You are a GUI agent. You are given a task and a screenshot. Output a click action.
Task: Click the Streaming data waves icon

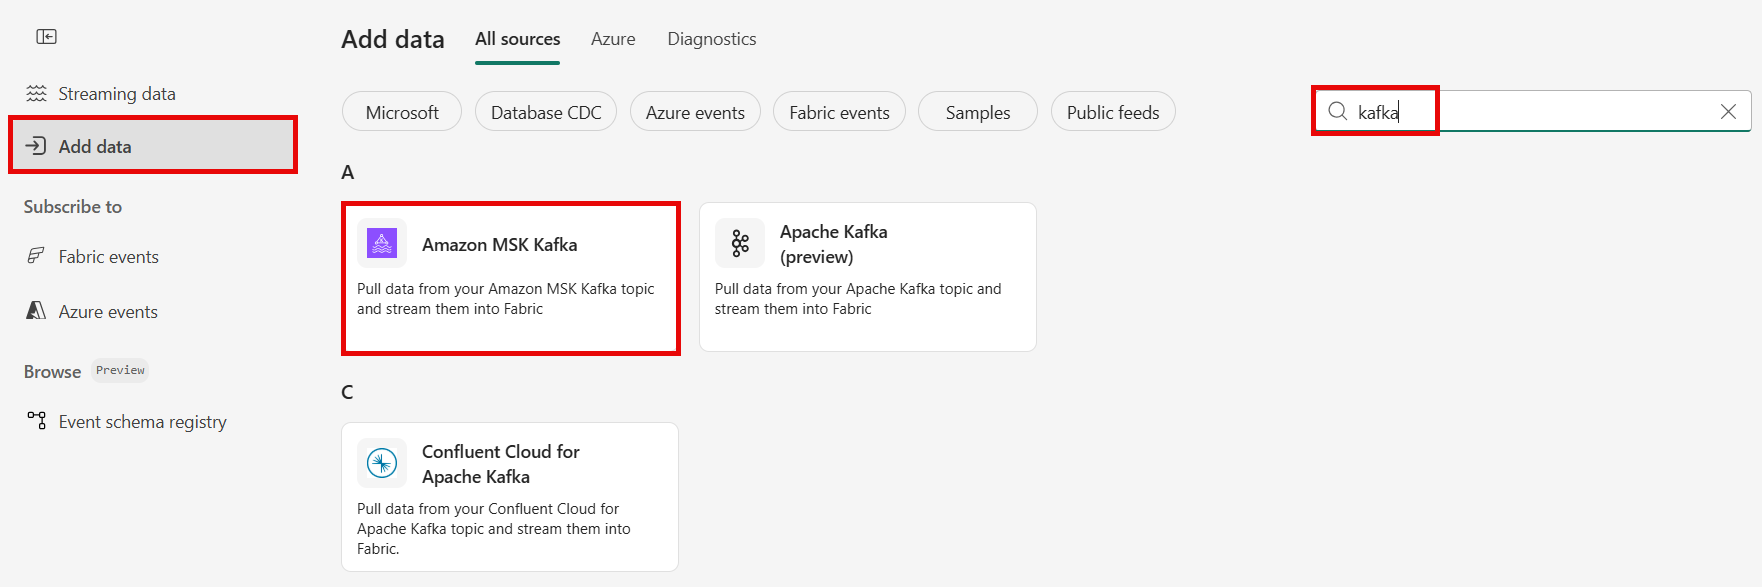pos(37,93)
